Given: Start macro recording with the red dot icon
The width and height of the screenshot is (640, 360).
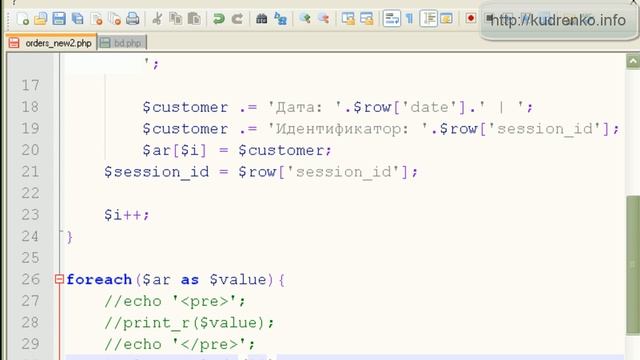Looking at the screenshot, I should coord(471,19).
